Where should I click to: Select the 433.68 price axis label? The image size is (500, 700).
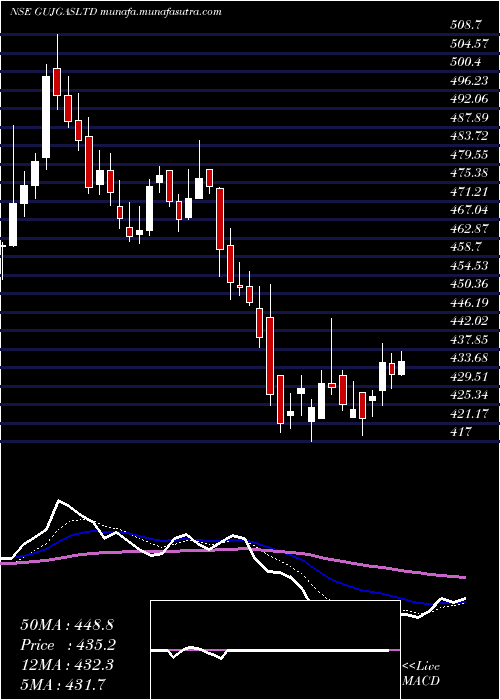pyautogui.click(x=469, y=359)
